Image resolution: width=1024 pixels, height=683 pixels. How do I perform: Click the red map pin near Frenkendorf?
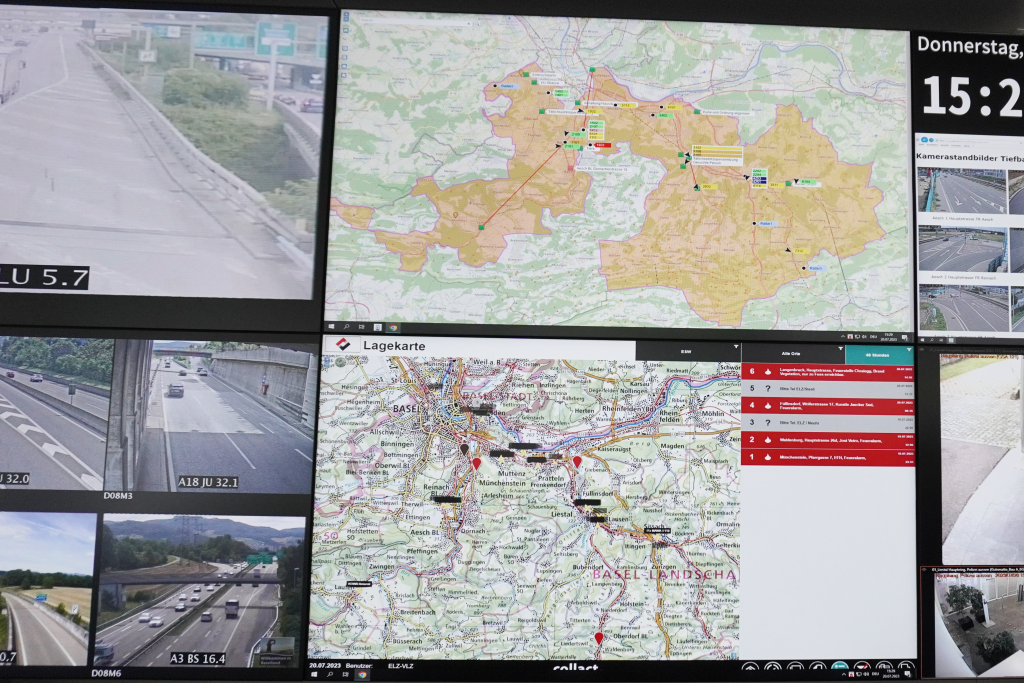pos(577,461)
